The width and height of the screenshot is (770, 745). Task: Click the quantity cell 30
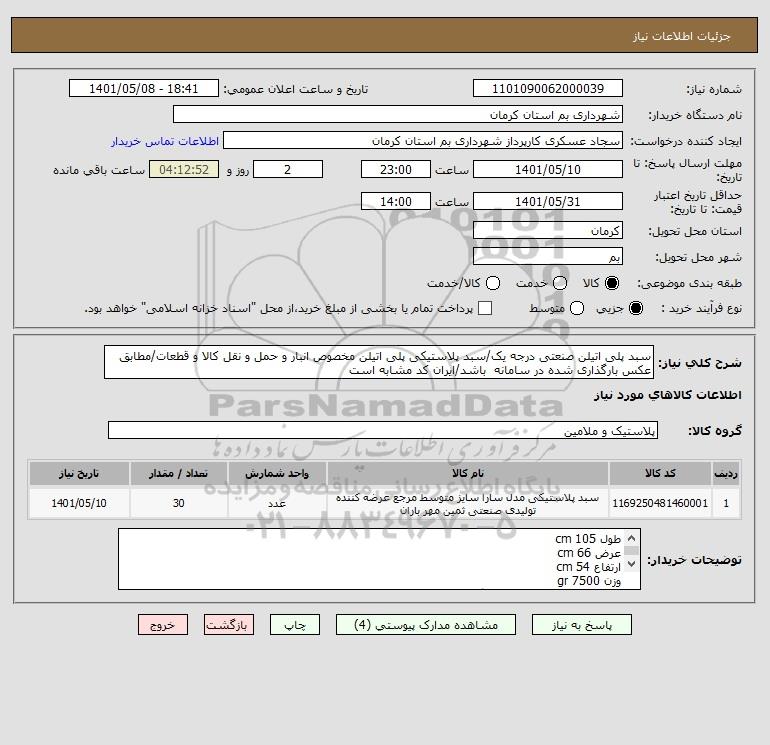coord(178,503)
